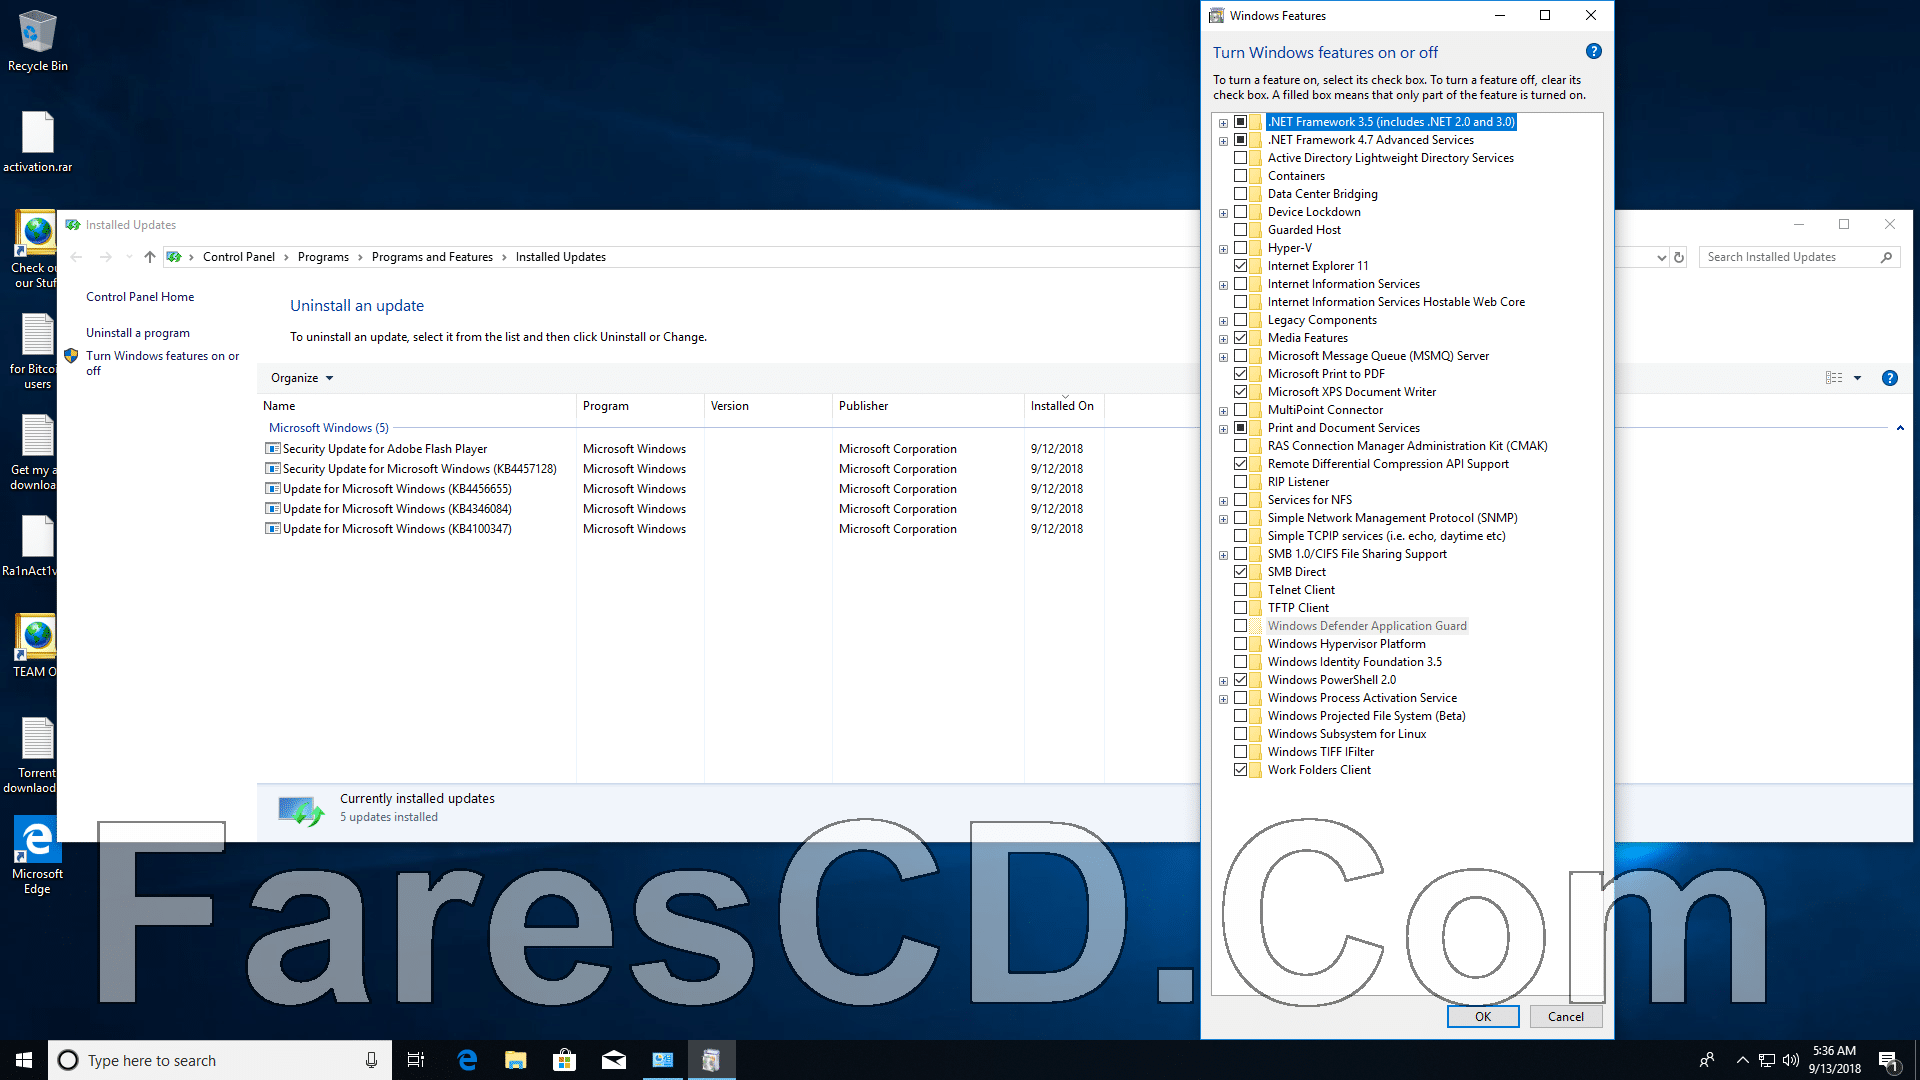Open the Microsoft Edge desktop shortcut
The height and width of the screenshot is (1080, 1920).
click(x=37, y=856)
